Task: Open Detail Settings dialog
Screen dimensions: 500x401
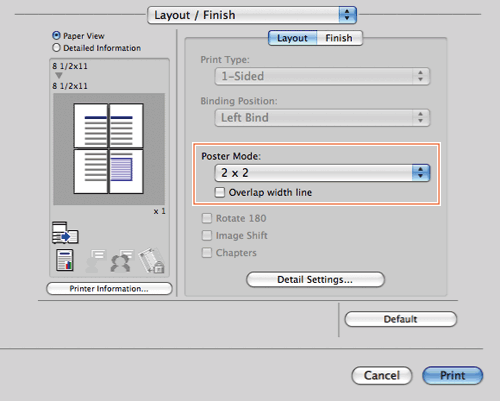Action: click(x=315, y=279)
